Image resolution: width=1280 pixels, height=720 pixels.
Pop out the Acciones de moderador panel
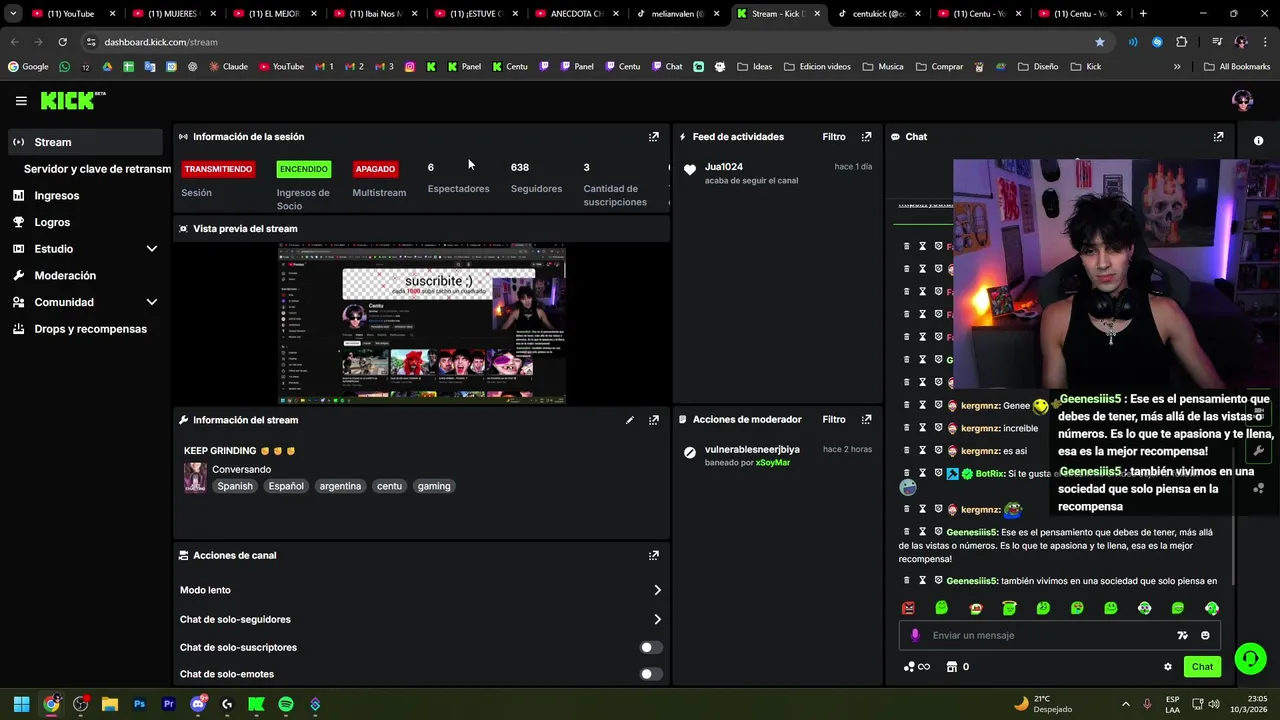pyautogui.click(x=867, y=420)
